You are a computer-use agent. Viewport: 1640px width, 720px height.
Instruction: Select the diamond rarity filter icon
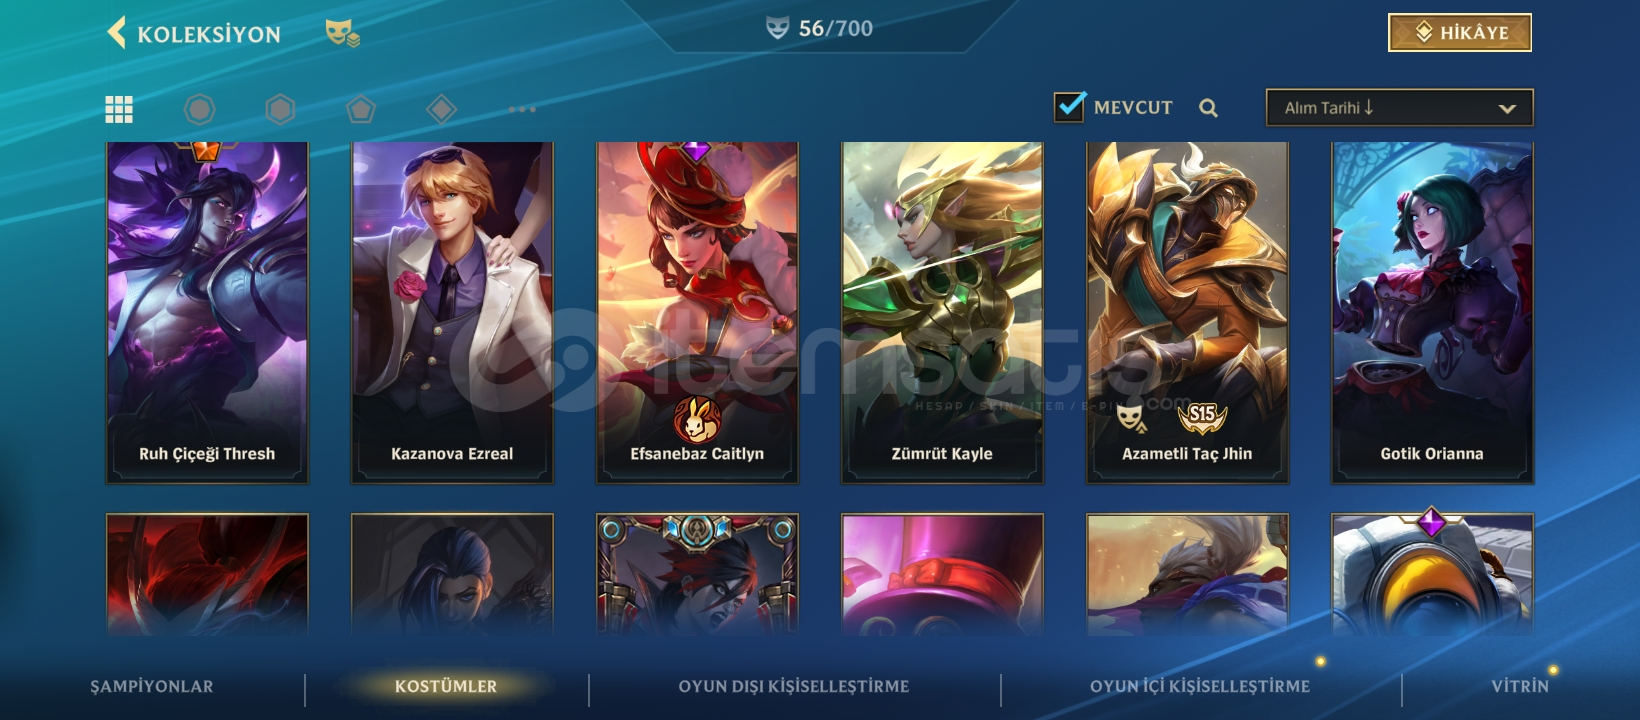[441, 109]
